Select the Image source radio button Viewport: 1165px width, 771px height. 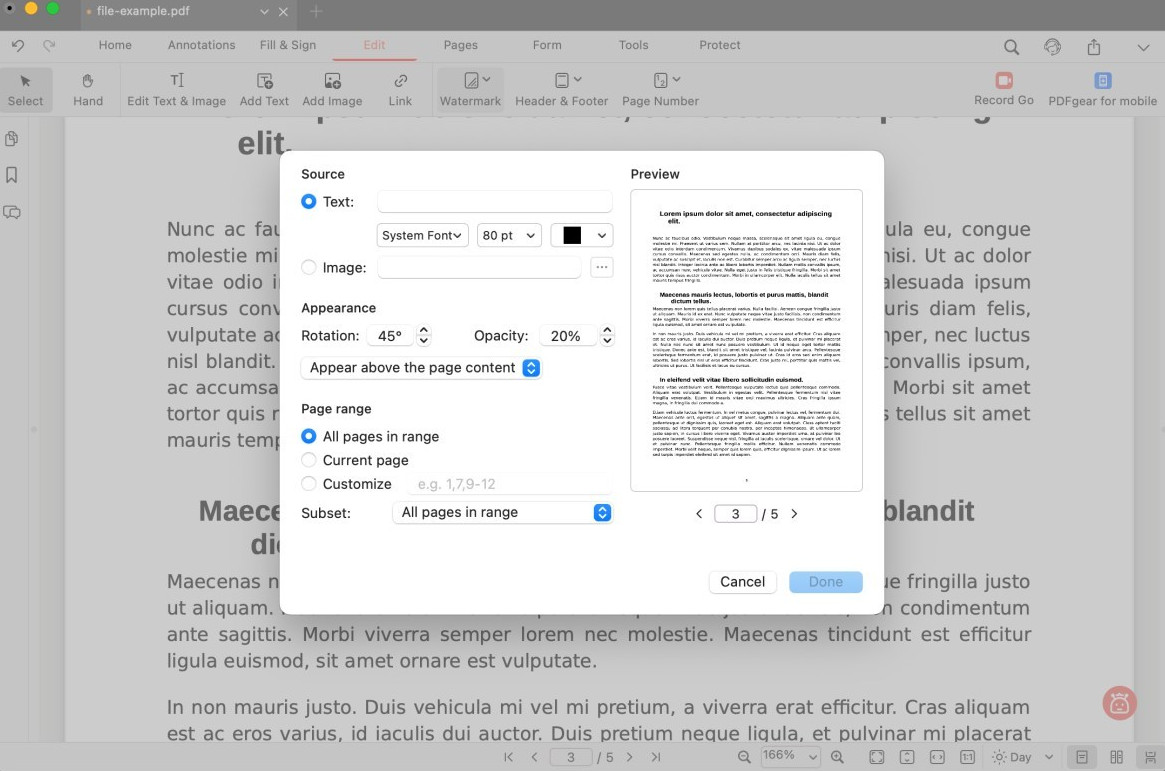309,267
